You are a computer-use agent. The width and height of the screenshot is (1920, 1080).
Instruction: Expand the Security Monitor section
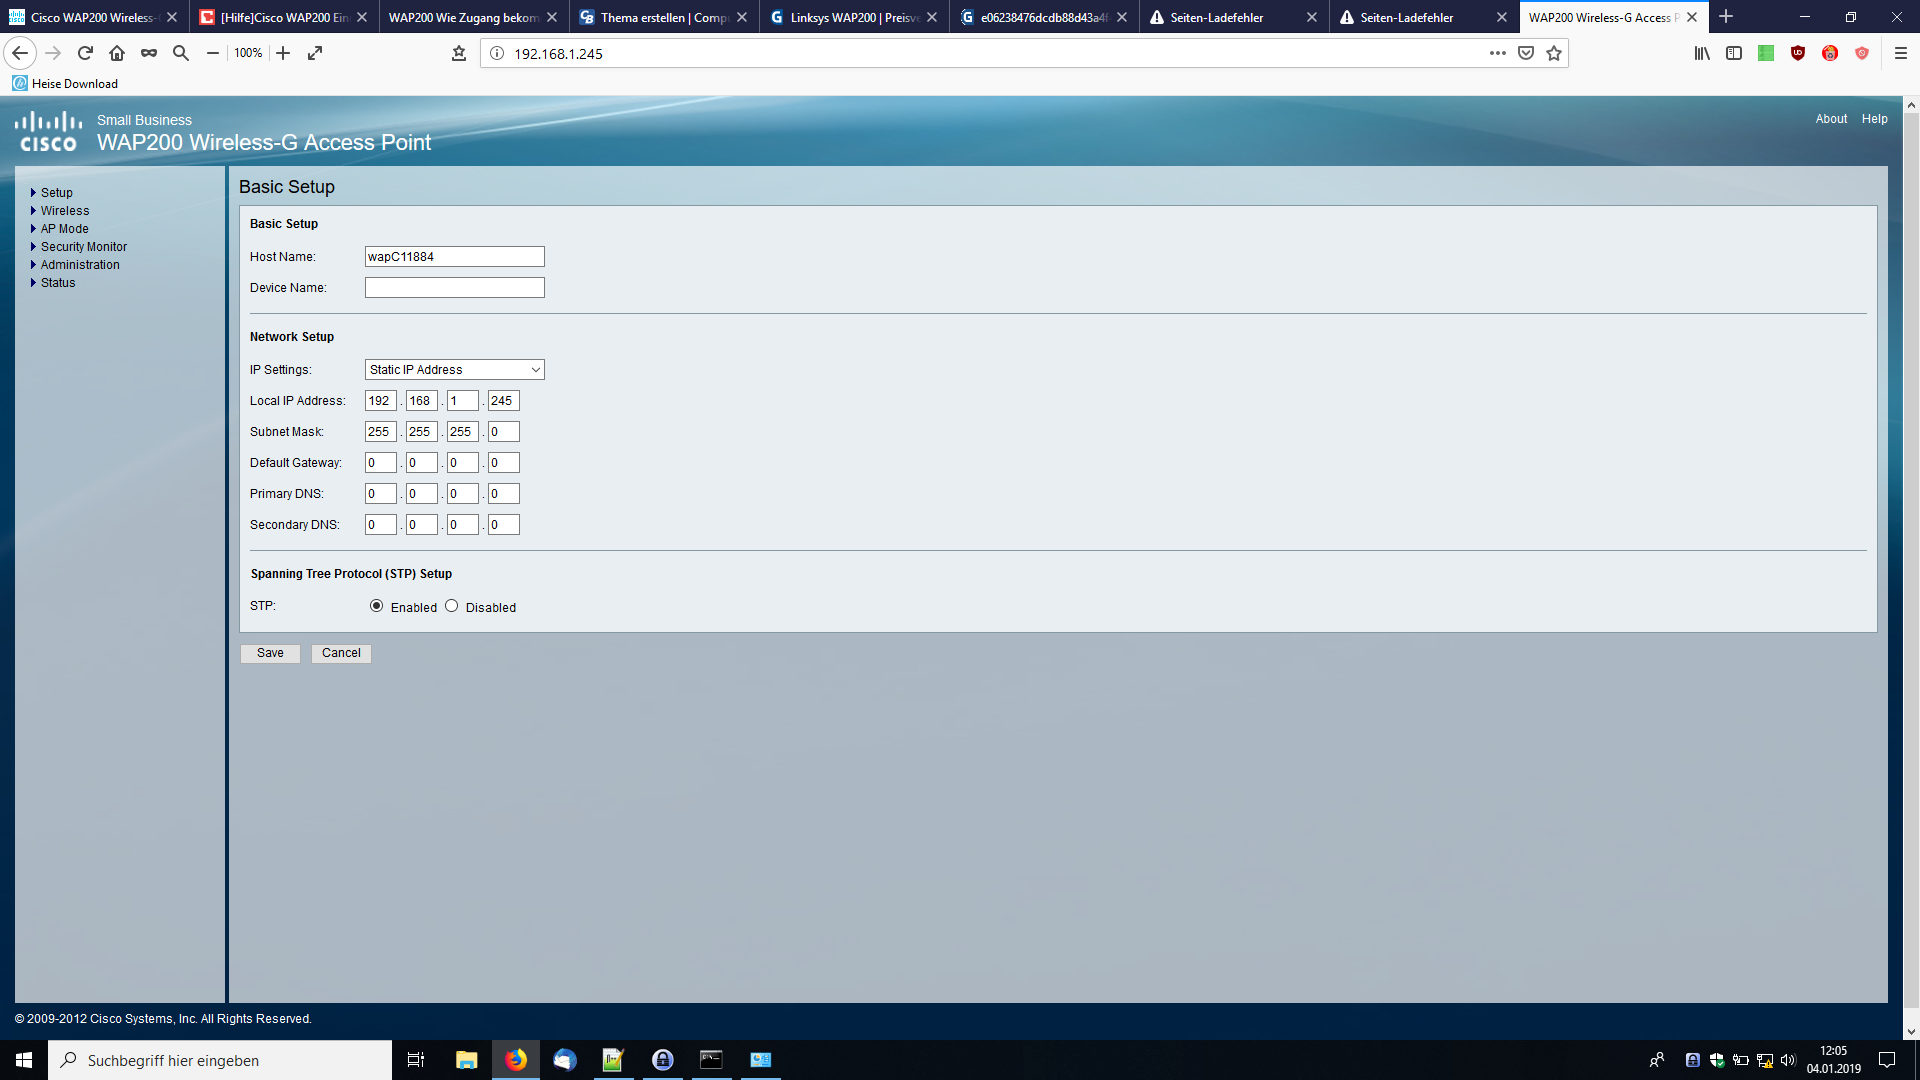[x=84, y=247]
